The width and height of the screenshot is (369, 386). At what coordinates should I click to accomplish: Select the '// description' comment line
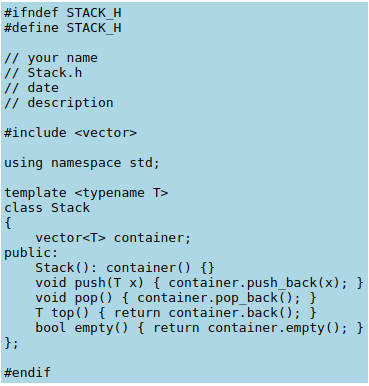tap(59, 103)
